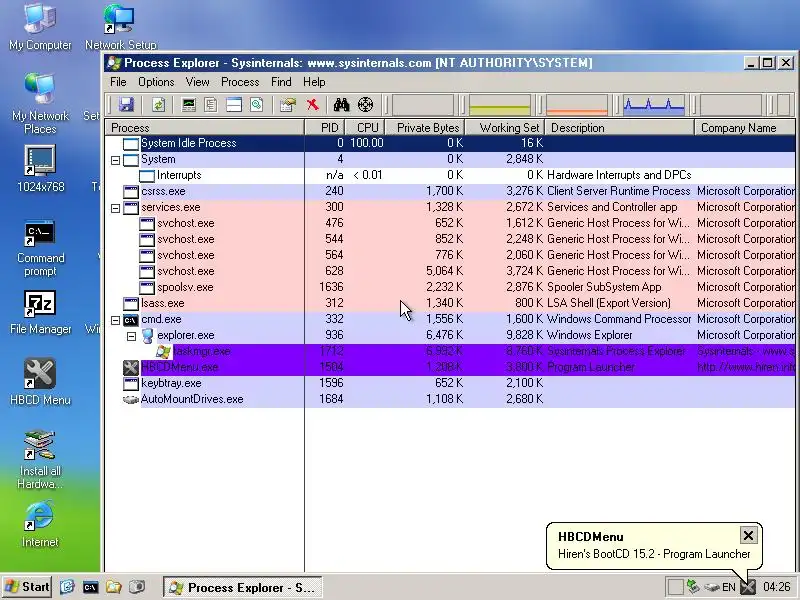
Task: Collapse the cmd.exe tree node
Action: pyautogui.click(x=115, y=320)
